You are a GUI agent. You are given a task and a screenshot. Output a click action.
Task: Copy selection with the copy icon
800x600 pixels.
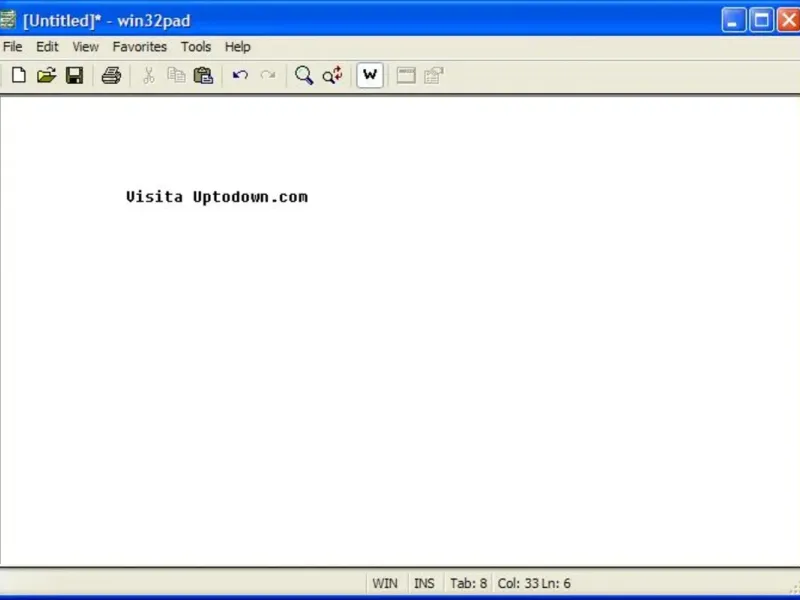pos(176,76)
